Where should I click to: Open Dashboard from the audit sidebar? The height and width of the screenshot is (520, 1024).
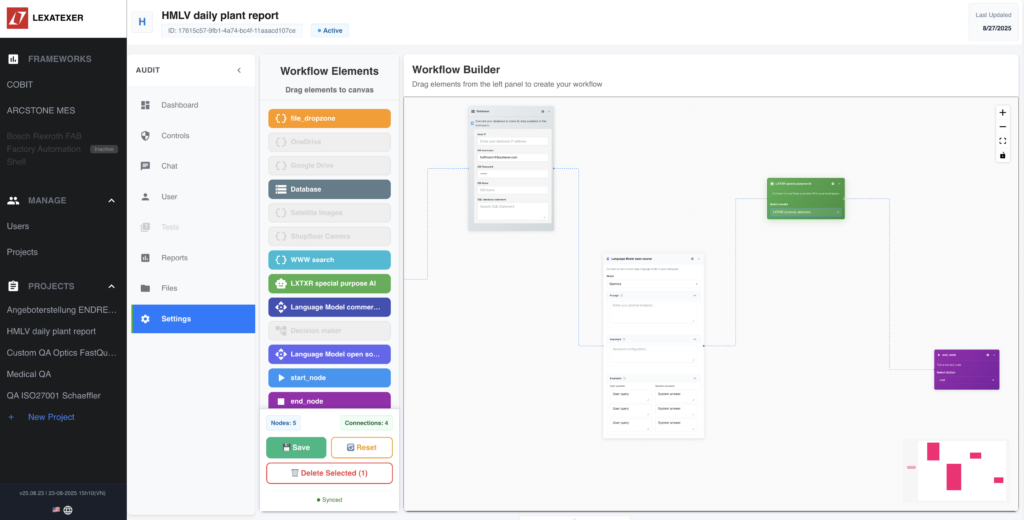[180, 105]
